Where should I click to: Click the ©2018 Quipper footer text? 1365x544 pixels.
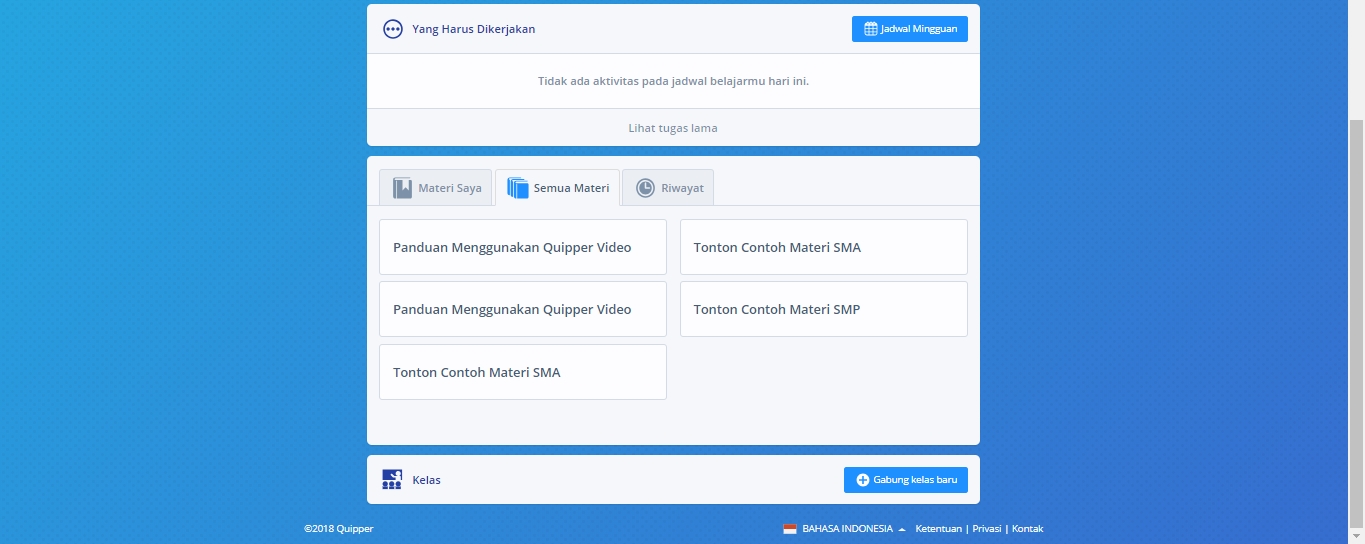coord(339,529)
